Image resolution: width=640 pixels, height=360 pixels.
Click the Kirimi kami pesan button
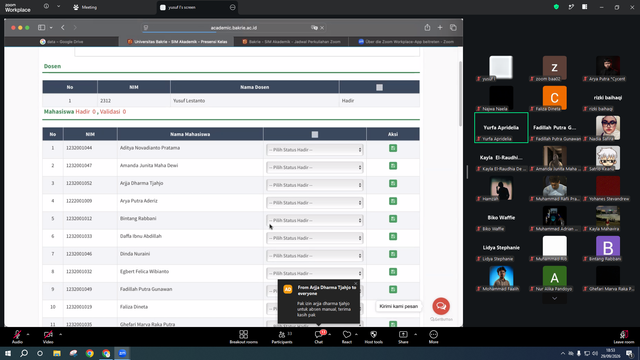pos(398,306)
